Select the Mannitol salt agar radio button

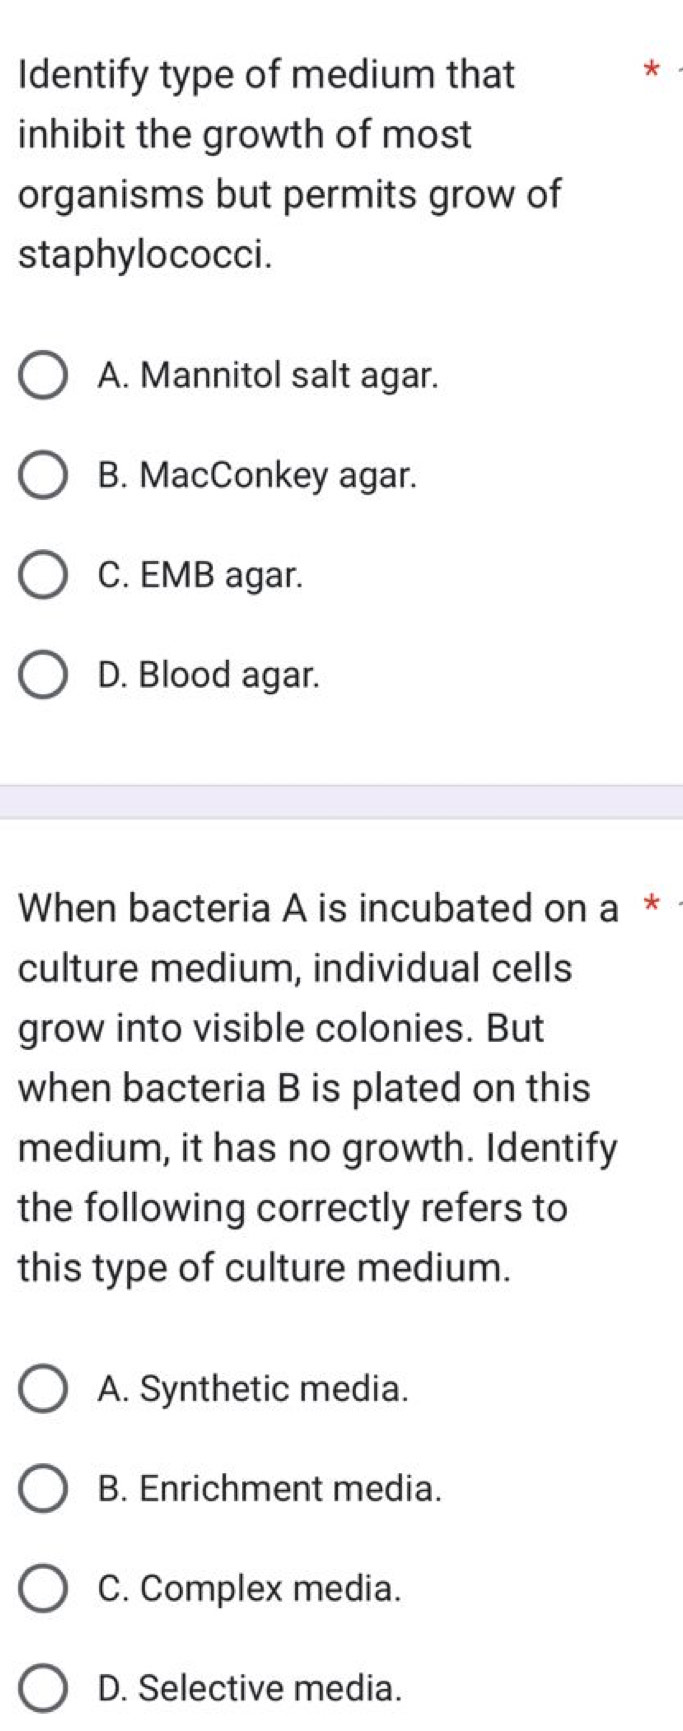[43, 376]
